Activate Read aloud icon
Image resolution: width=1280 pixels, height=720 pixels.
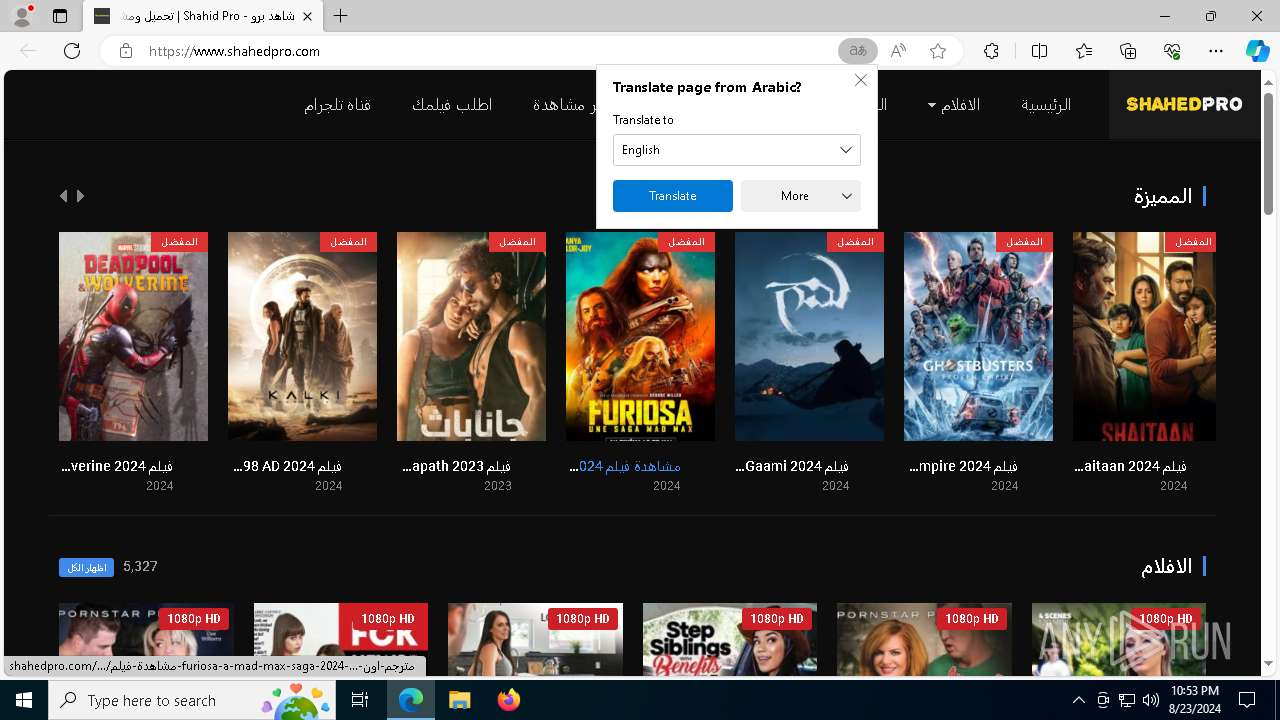coord(898,51)
